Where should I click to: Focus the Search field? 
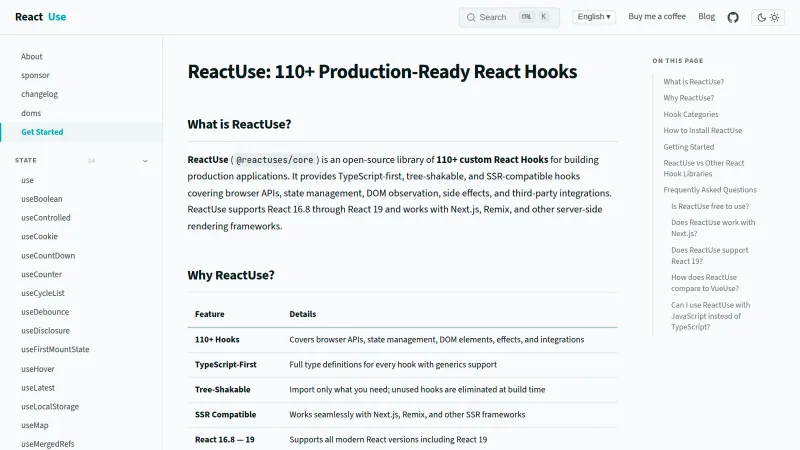[x=509, y=17]
